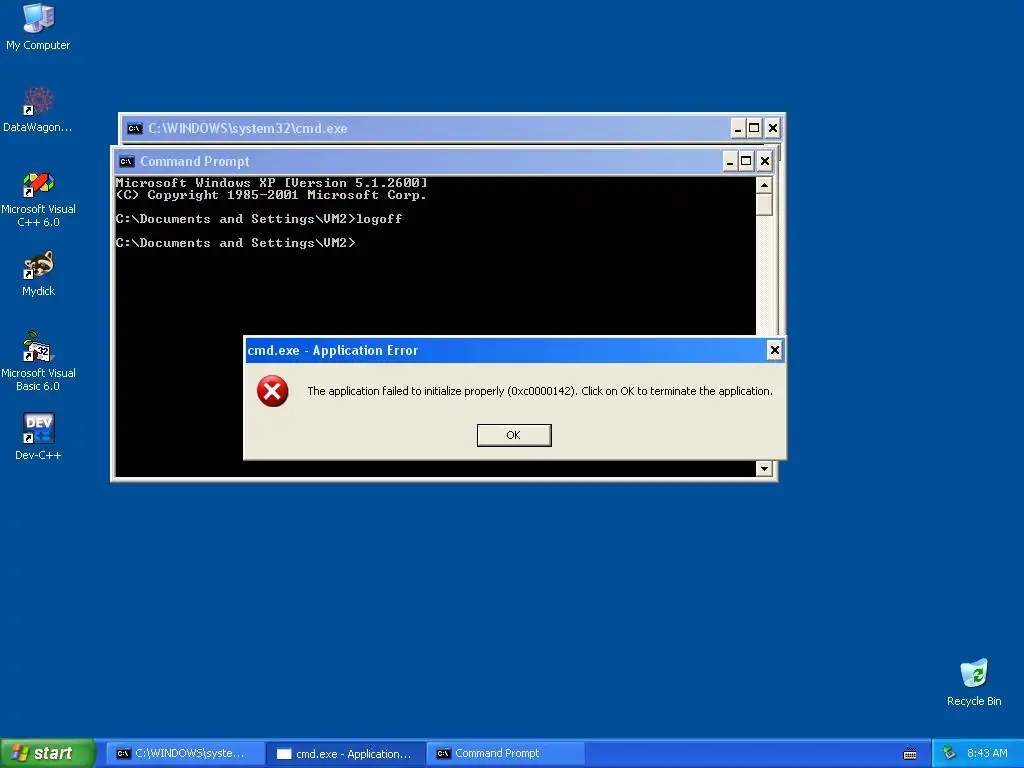The width and height of the screenshot is (1024, 768).
Task: Maximize the Command Prompt window
Action: point(746,161)
